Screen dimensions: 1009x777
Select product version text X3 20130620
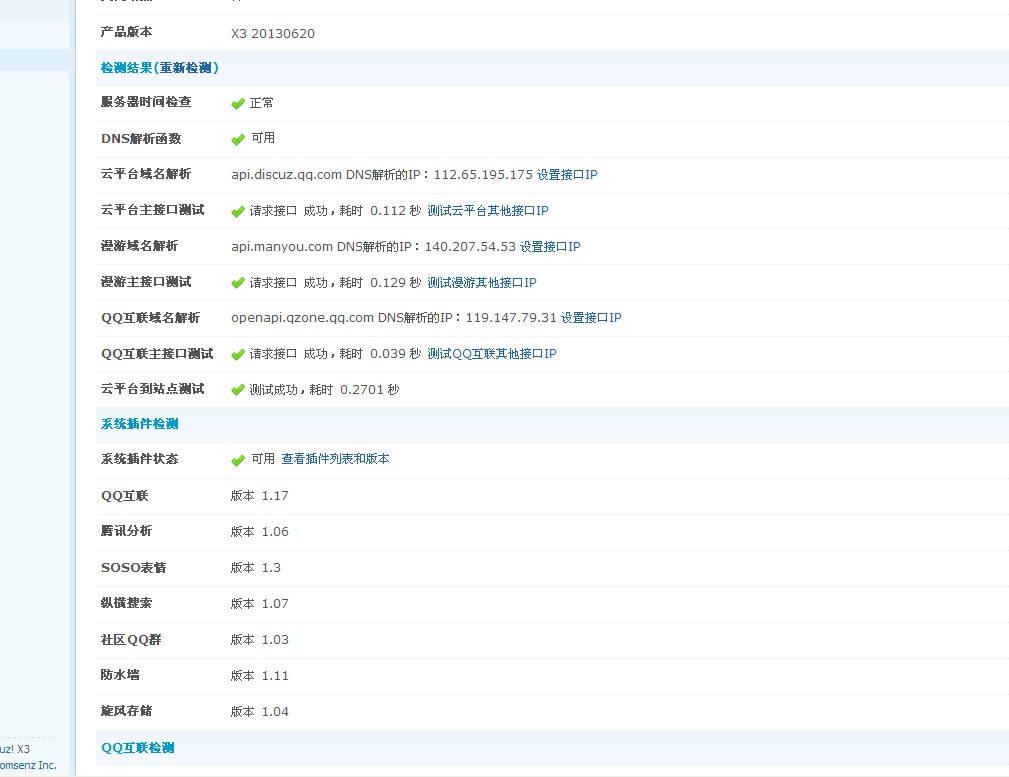(x=273, y=33)
